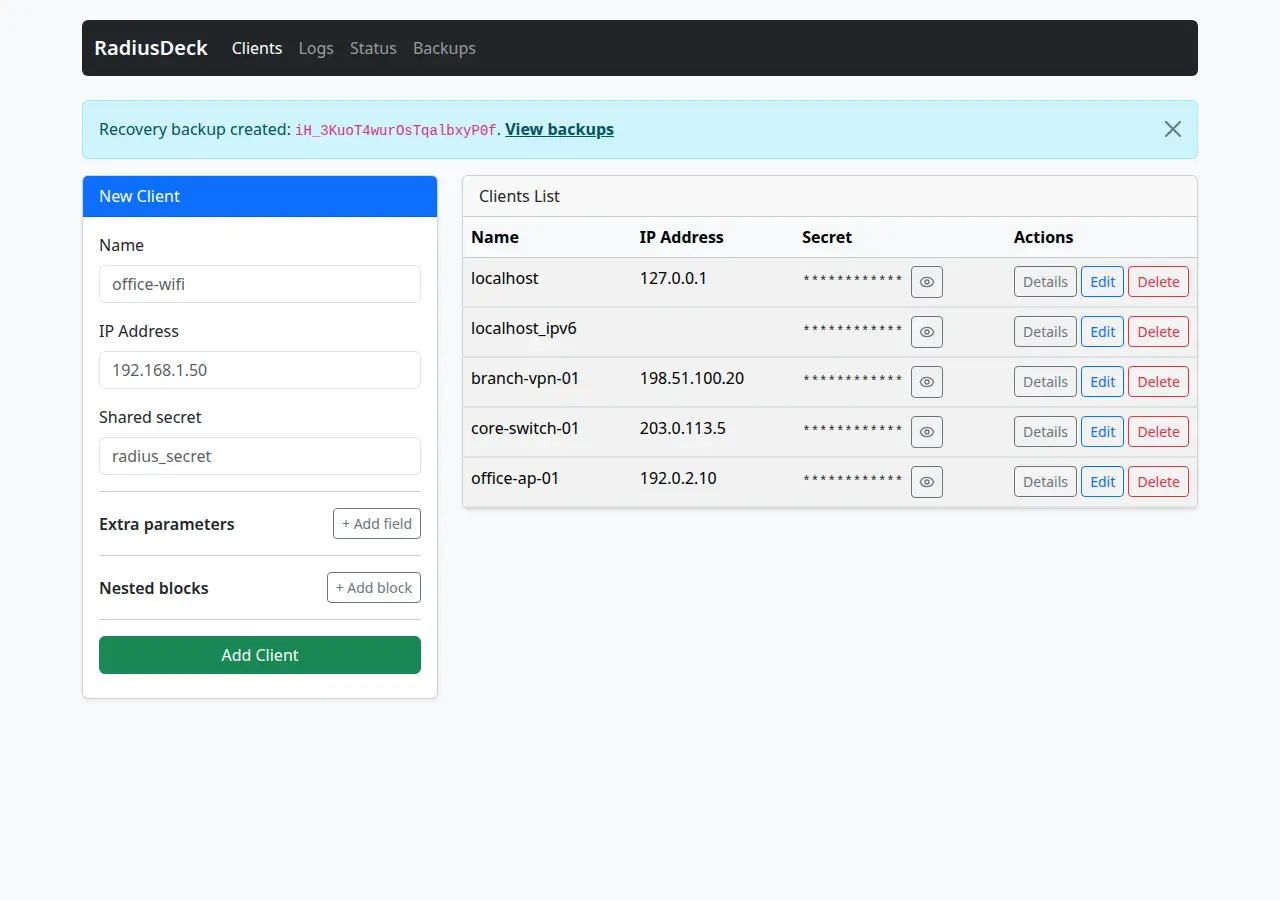Click the Shared secret field
Viewport: 1280px width, 900px height.
click(260, 456)
